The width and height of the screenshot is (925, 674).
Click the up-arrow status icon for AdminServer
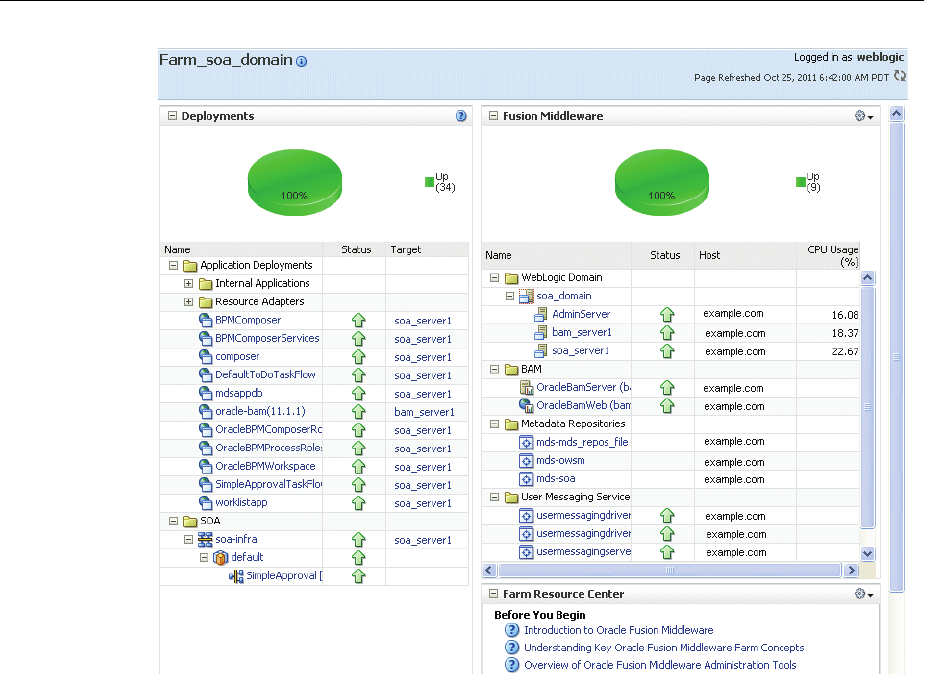667,314
